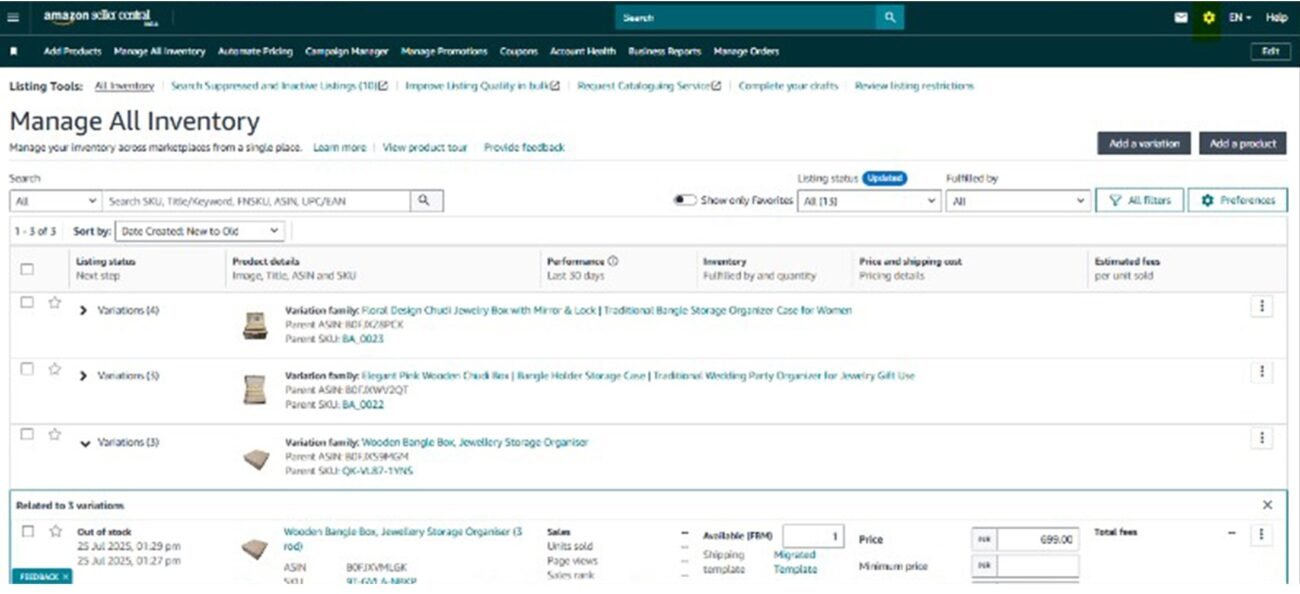The height and width of the screenshot is (594, 1300).
Task: Open Improve Listing Quality in bulk link
Action: (482, 86)
